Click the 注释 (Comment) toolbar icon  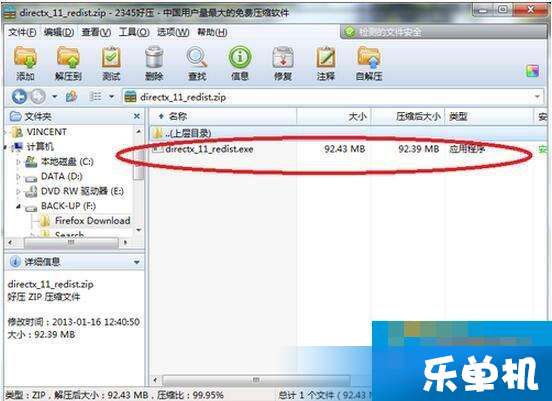pyautogui.click(x=326, y=63)
